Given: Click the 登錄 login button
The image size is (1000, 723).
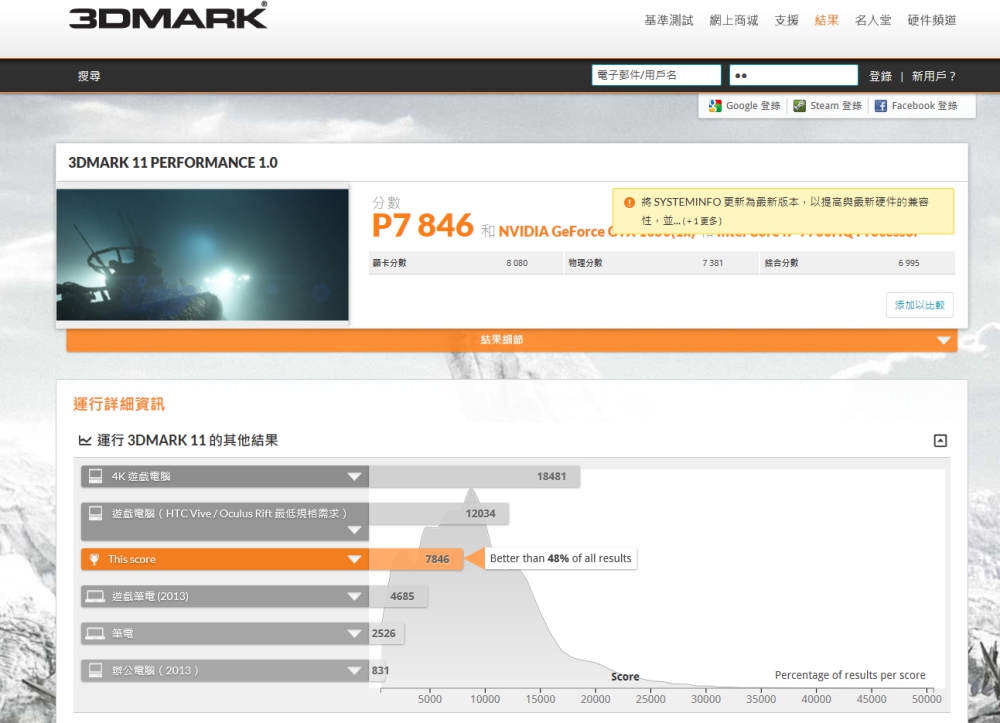Looking at the screenshot, I should [x=880, y=76].
